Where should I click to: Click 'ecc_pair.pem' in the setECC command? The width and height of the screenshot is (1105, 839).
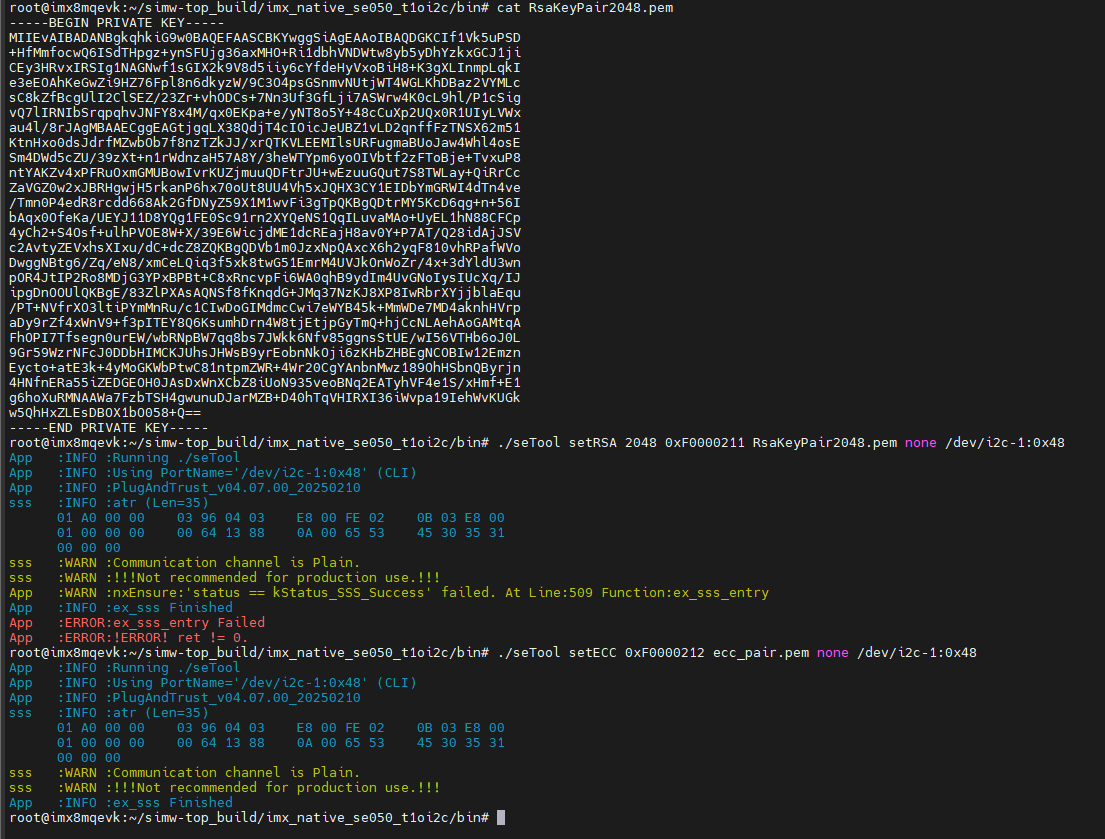point(761,652)
